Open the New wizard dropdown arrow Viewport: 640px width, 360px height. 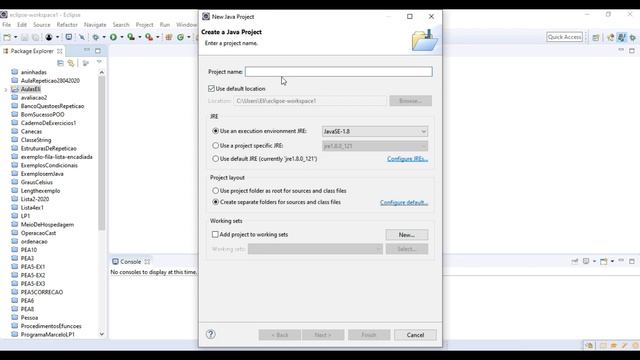(16, 37)
